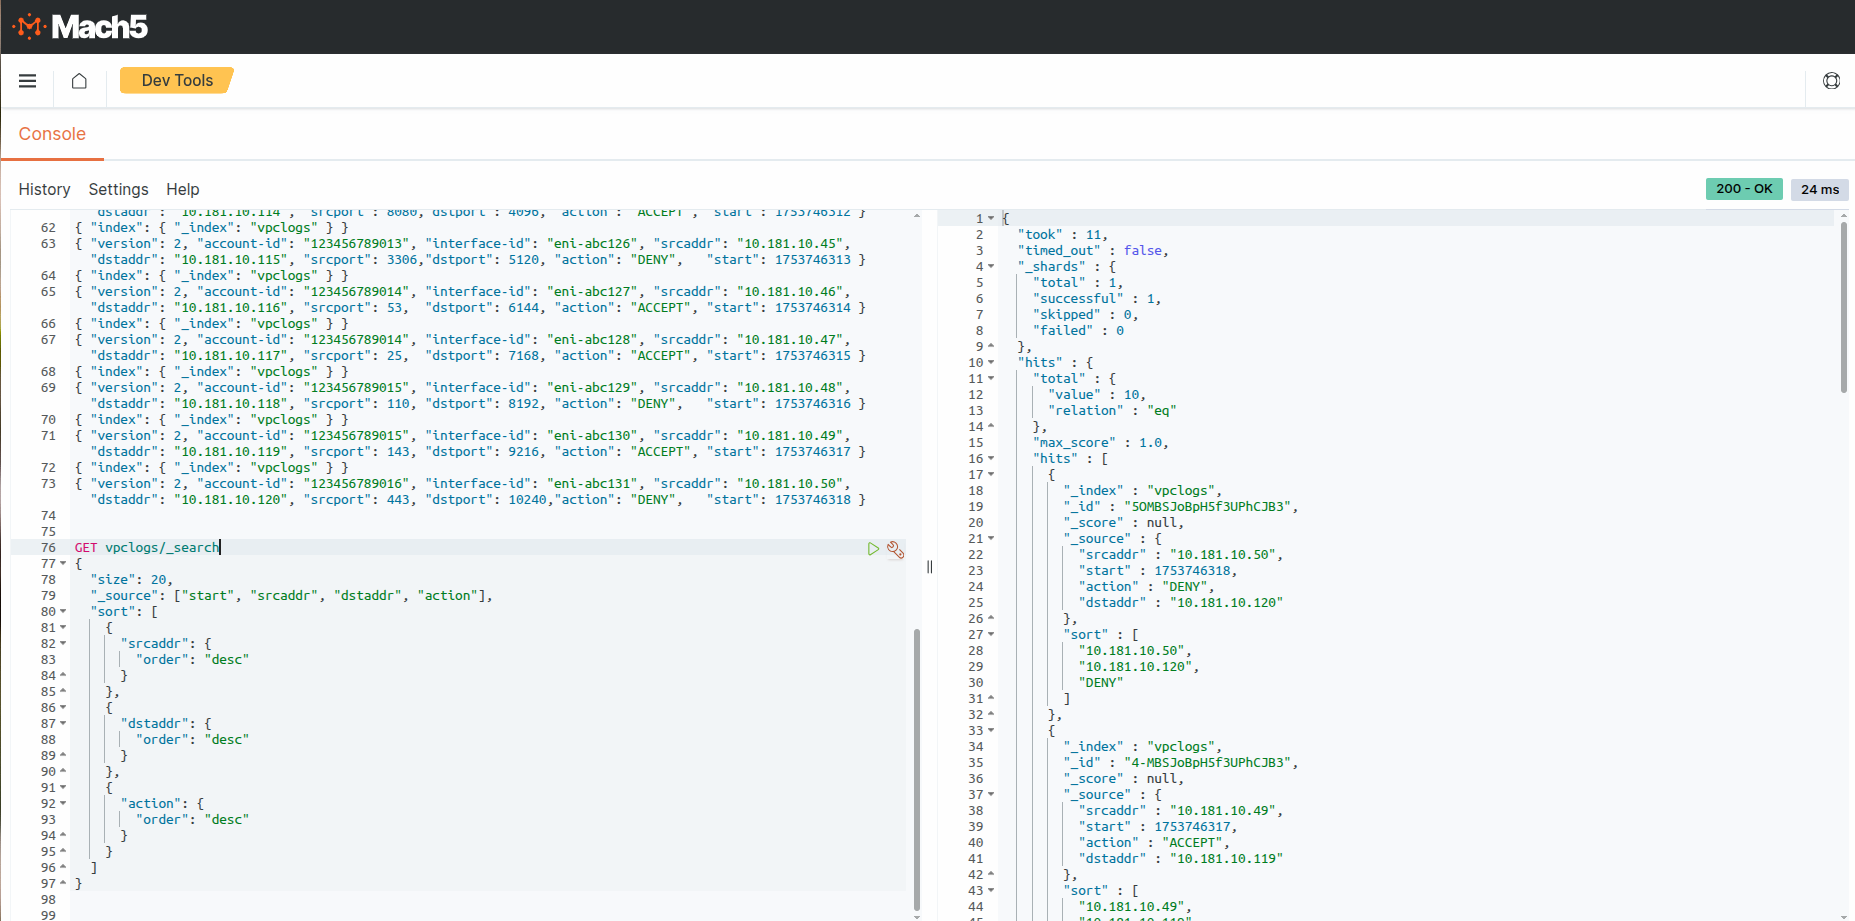Open the Help menu

(x=182, y=190)
